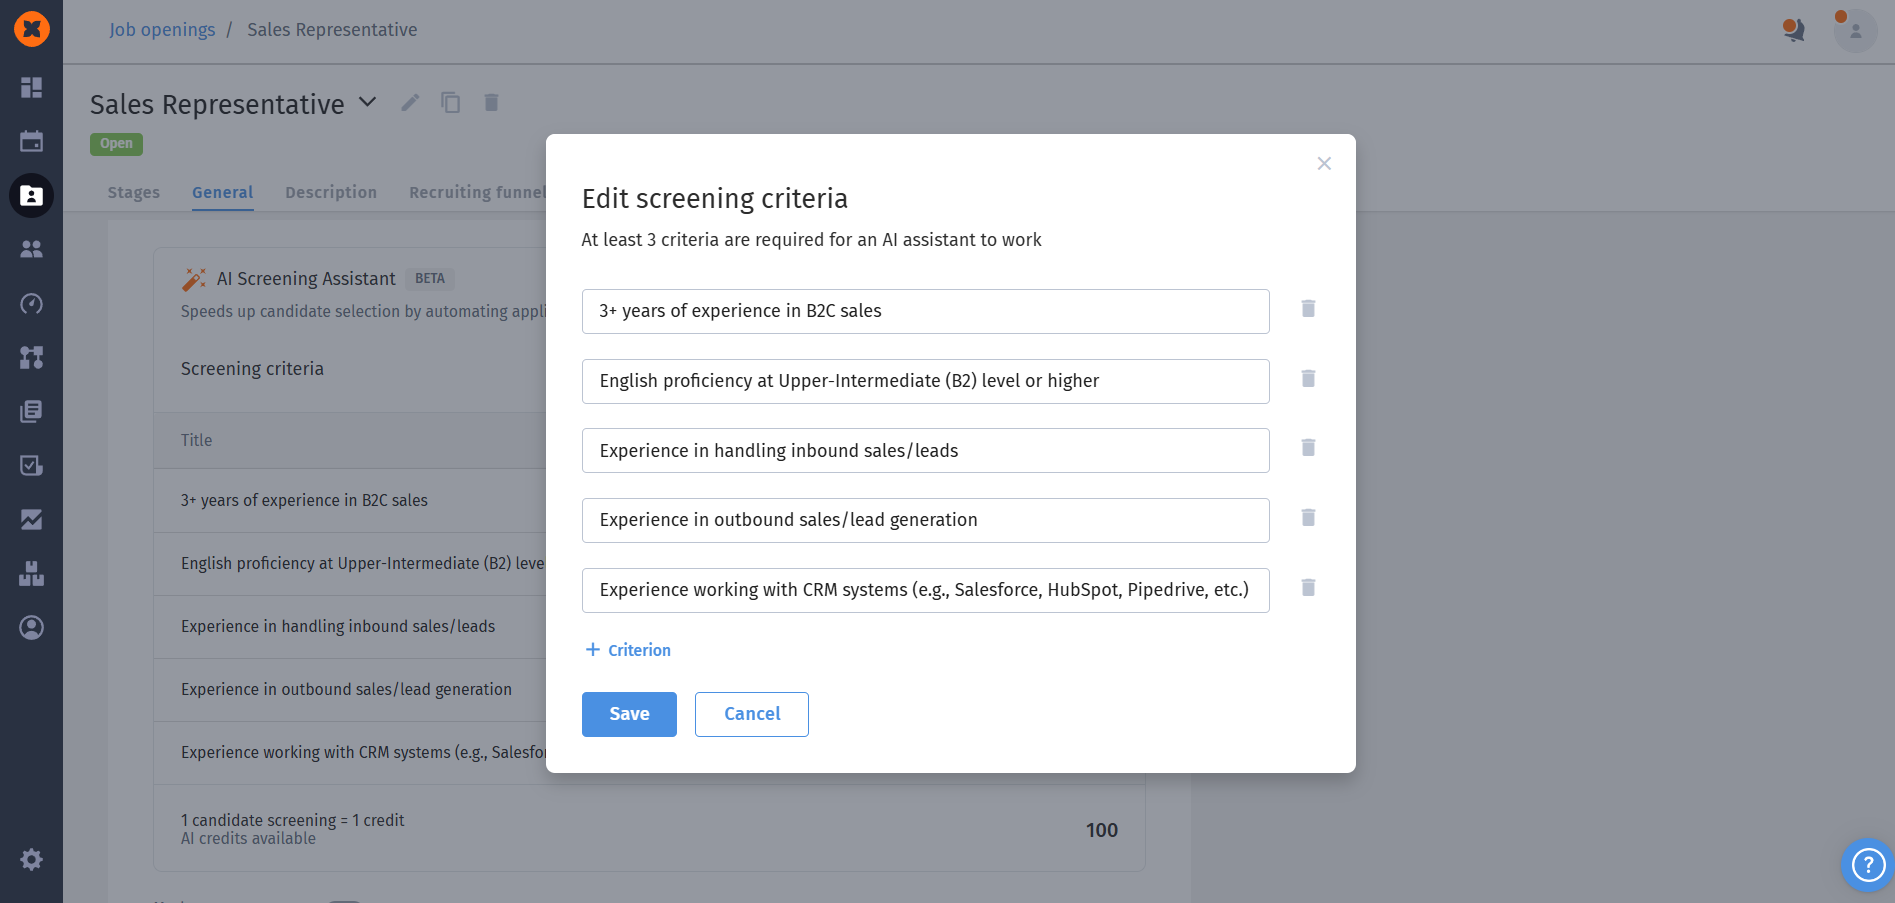Save the screening criteria
The height and width of the screenshot is (903, 1895).
click(629, 714)
